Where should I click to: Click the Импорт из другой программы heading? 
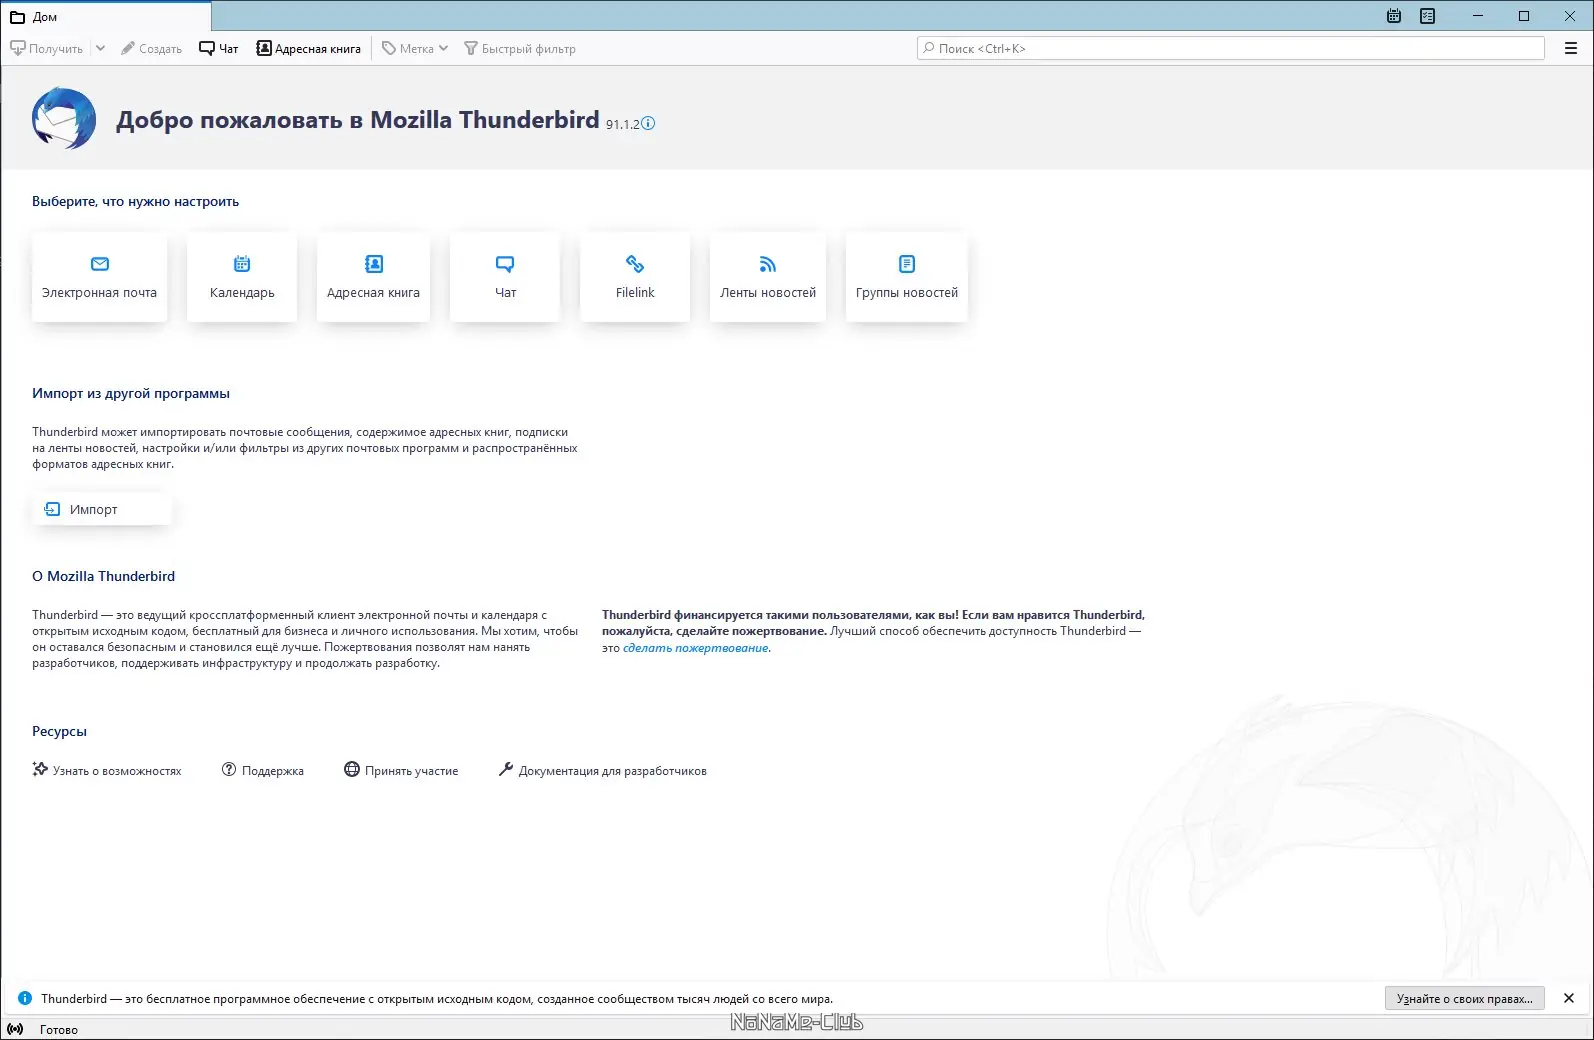pyautogui.click(x=131, y=393)
